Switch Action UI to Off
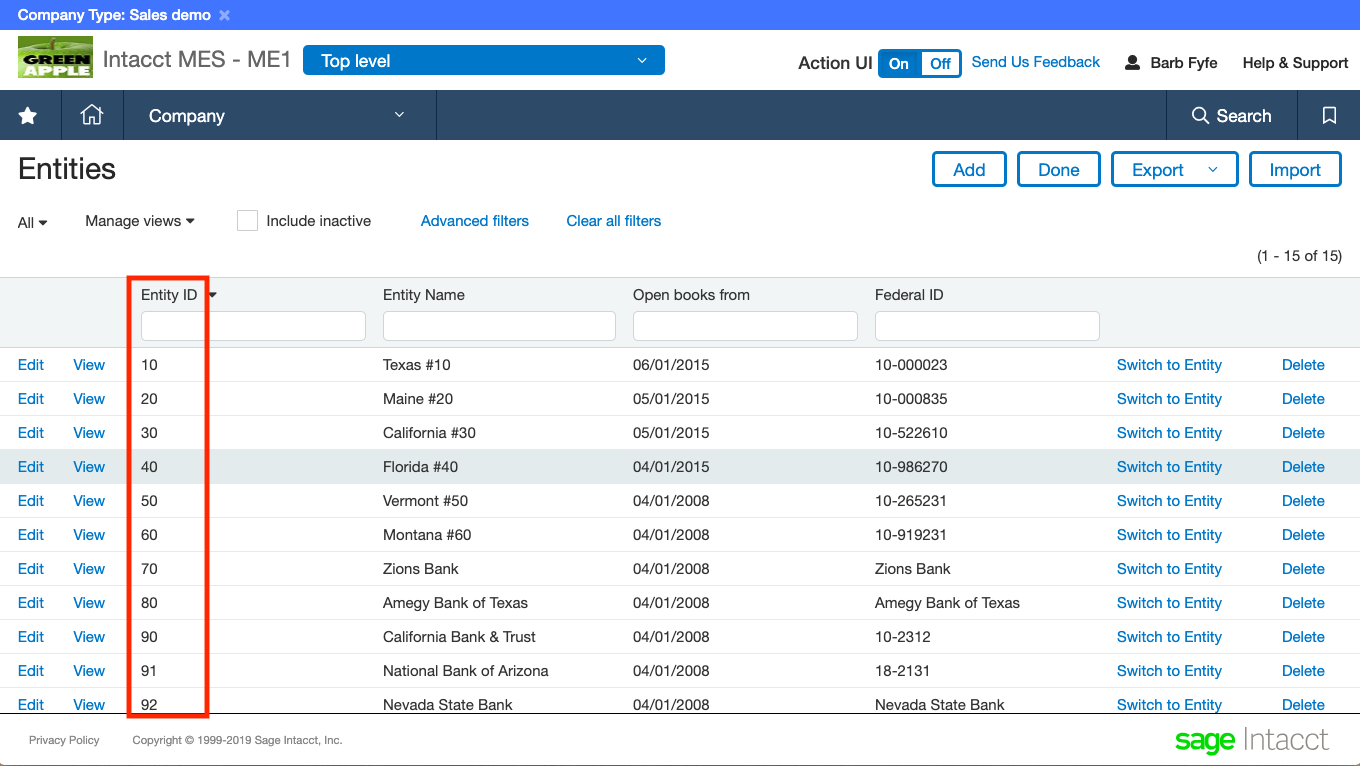 [940, 63]
